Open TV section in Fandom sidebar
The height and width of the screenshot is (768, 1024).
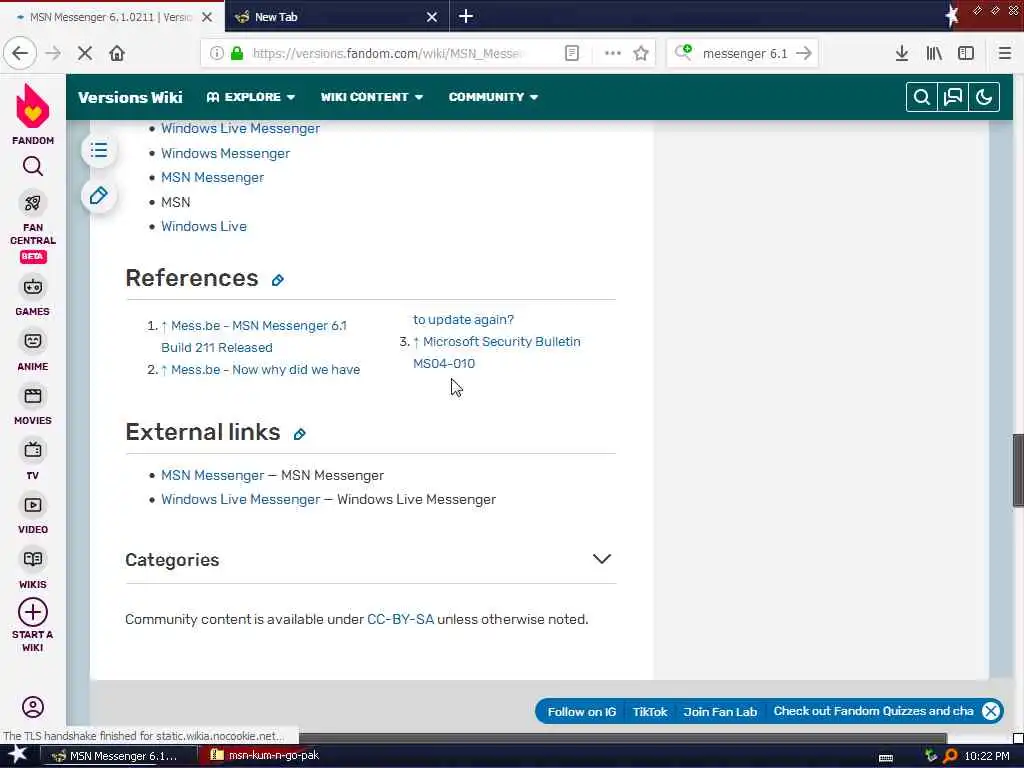click(x=33, y=460)
